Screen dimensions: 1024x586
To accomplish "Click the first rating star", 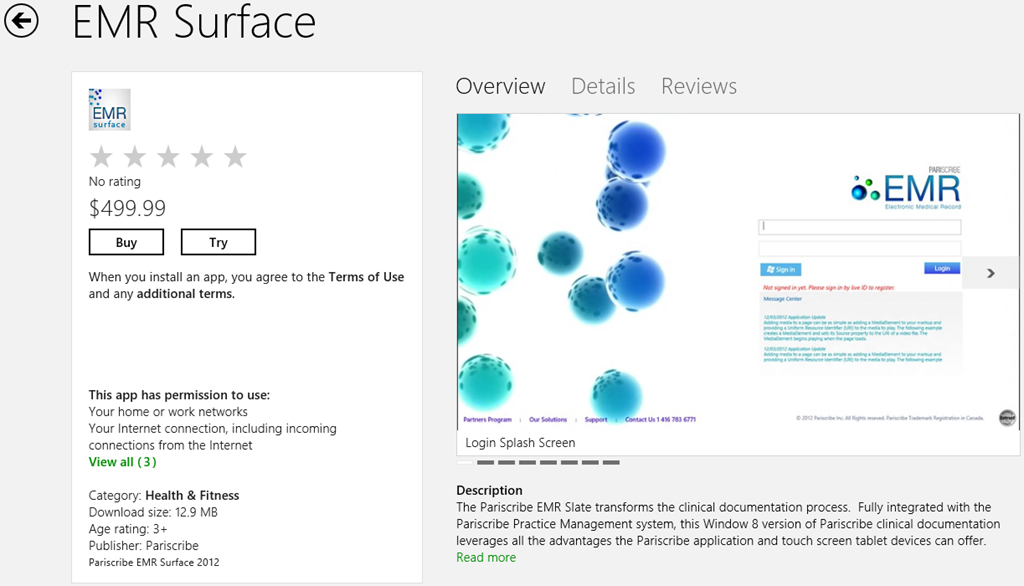I will [x=101, y=157].
